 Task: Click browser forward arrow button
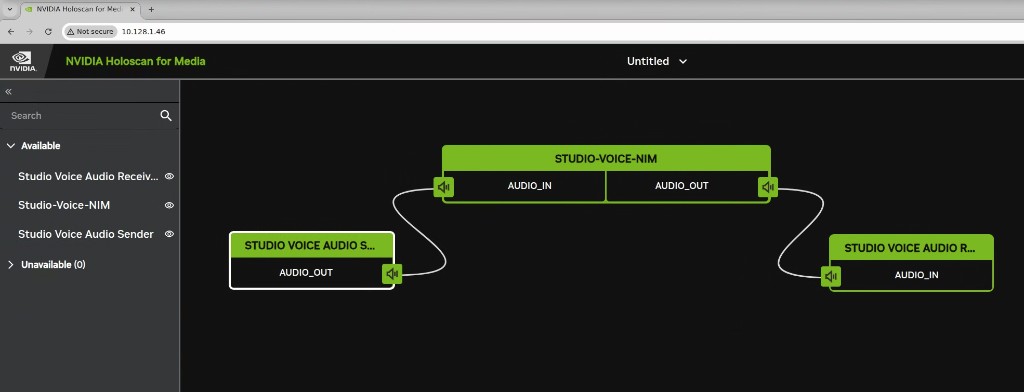click(x=29, y=31)
